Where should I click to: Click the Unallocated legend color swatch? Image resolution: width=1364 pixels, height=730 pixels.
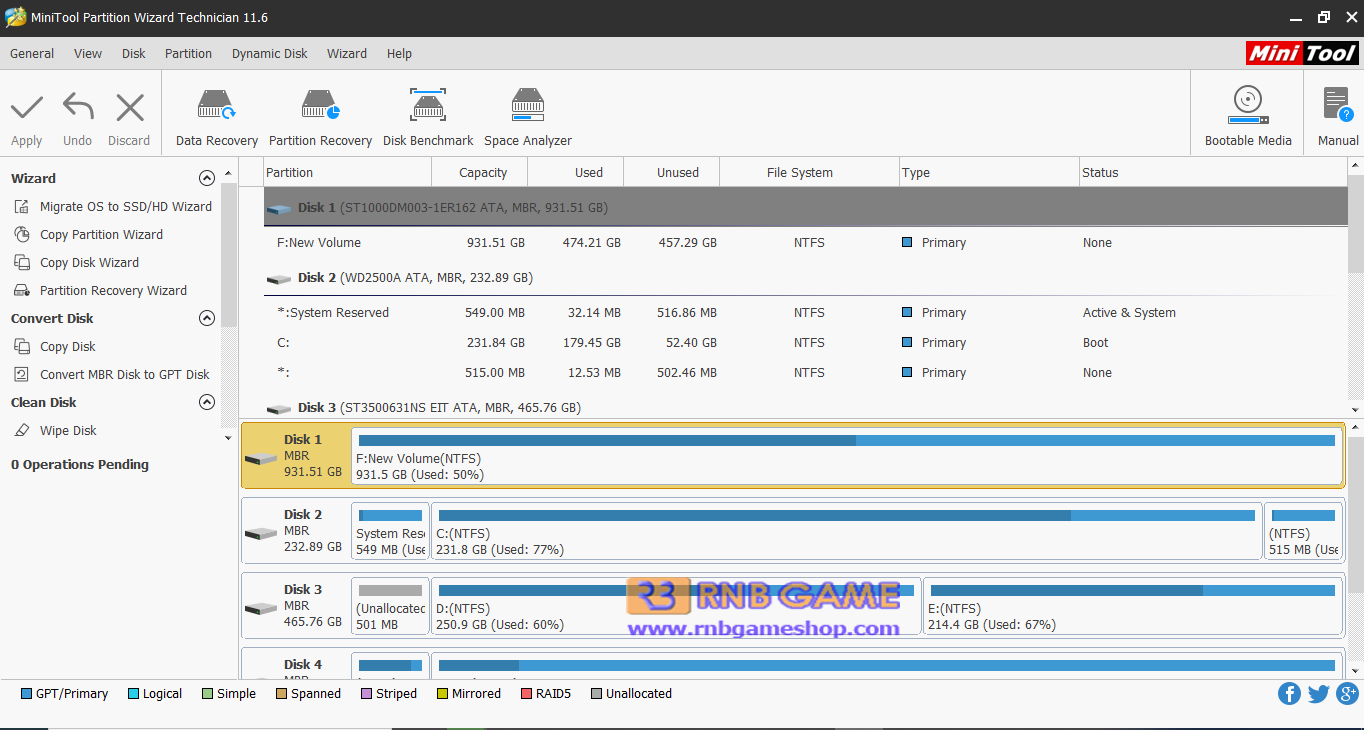click(x=597, y=694)
